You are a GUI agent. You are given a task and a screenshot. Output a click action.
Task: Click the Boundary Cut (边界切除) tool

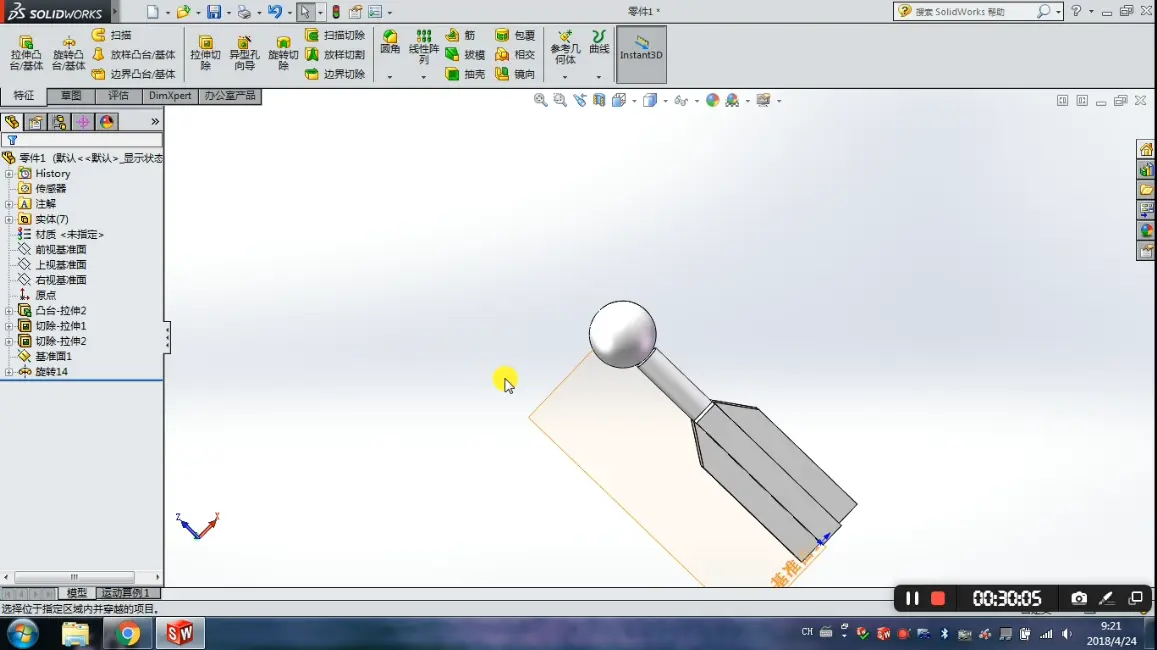(x=335, y=74)
